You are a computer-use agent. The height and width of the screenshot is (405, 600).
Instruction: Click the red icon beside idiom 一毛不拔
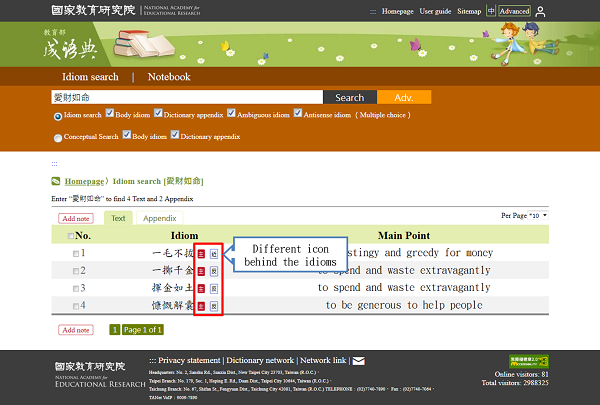tap(201, 254)
